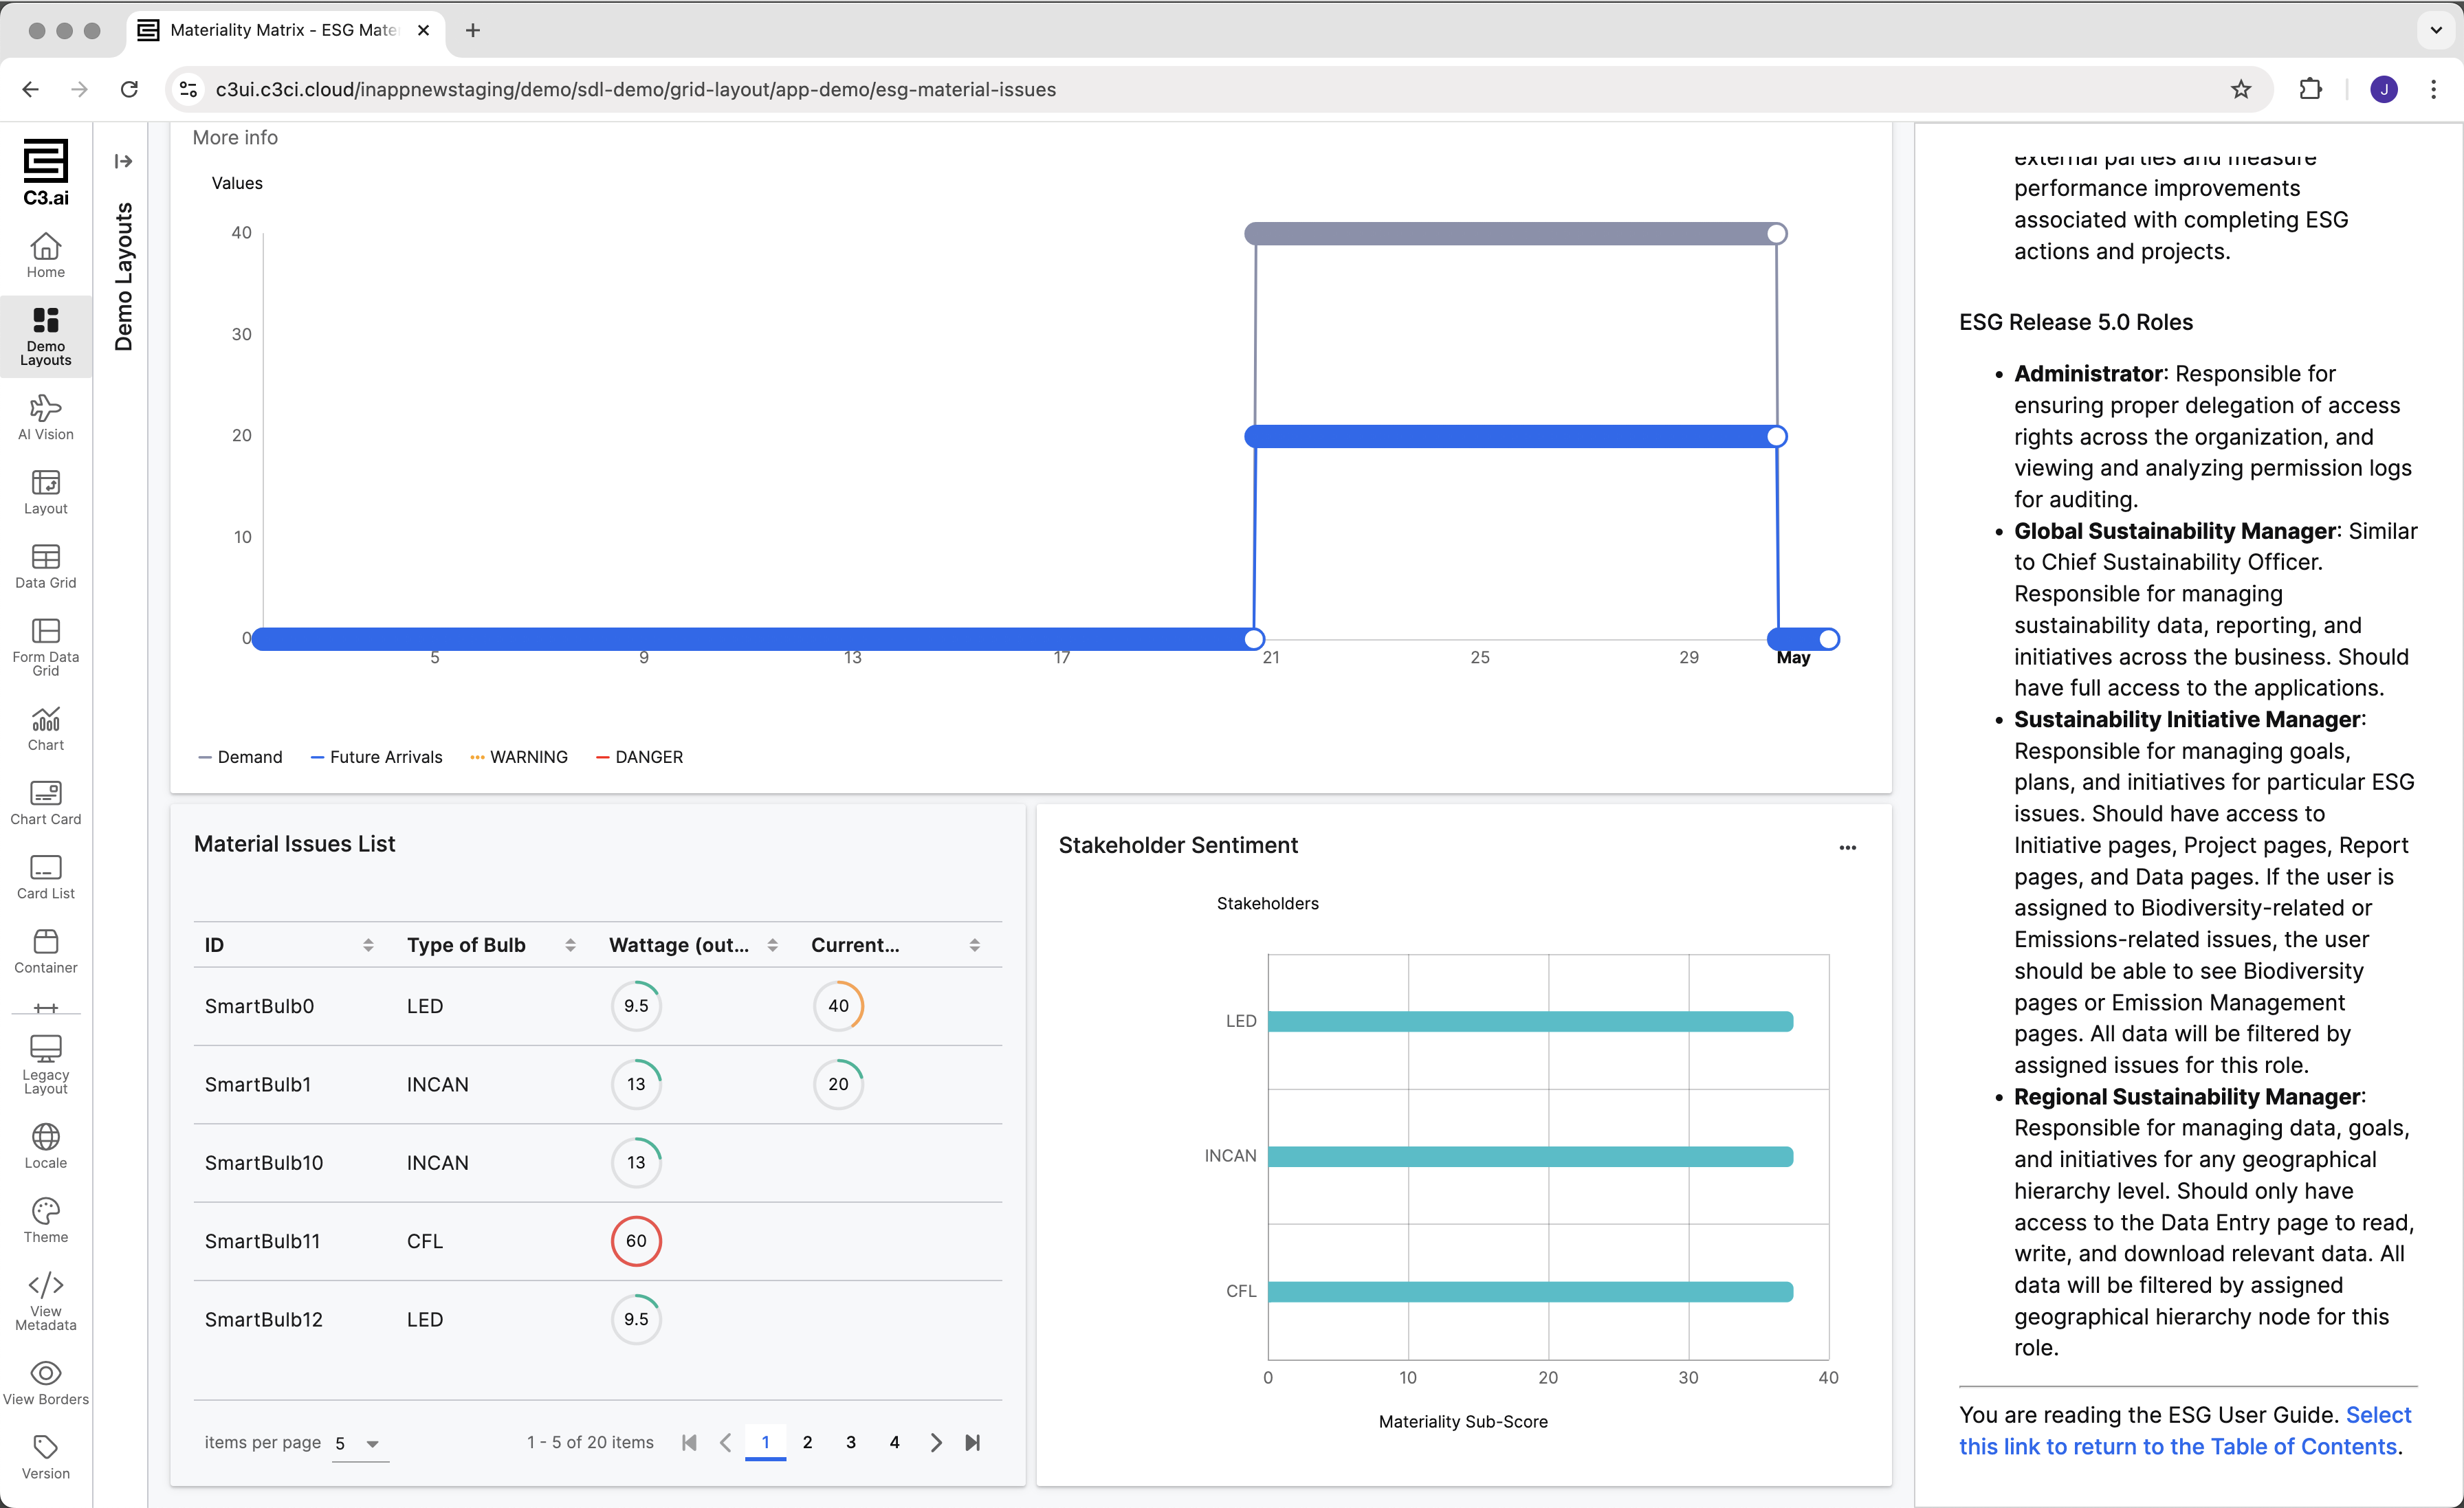
Task: Go to page 3 of table
Action: 850,1442
